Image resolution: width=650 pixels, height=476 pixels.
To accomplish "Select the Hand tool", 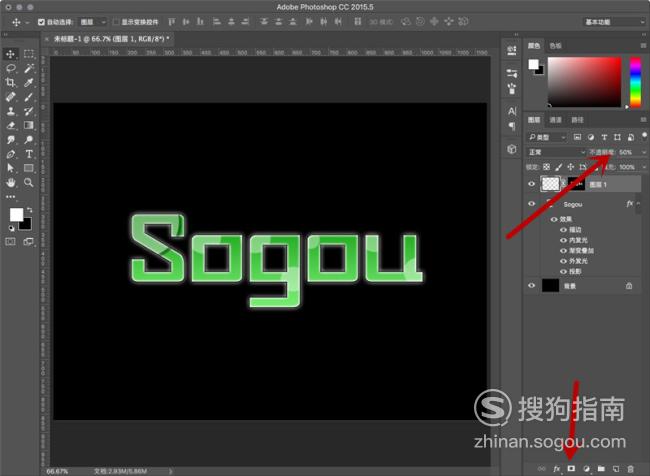I will pos(10,182).
